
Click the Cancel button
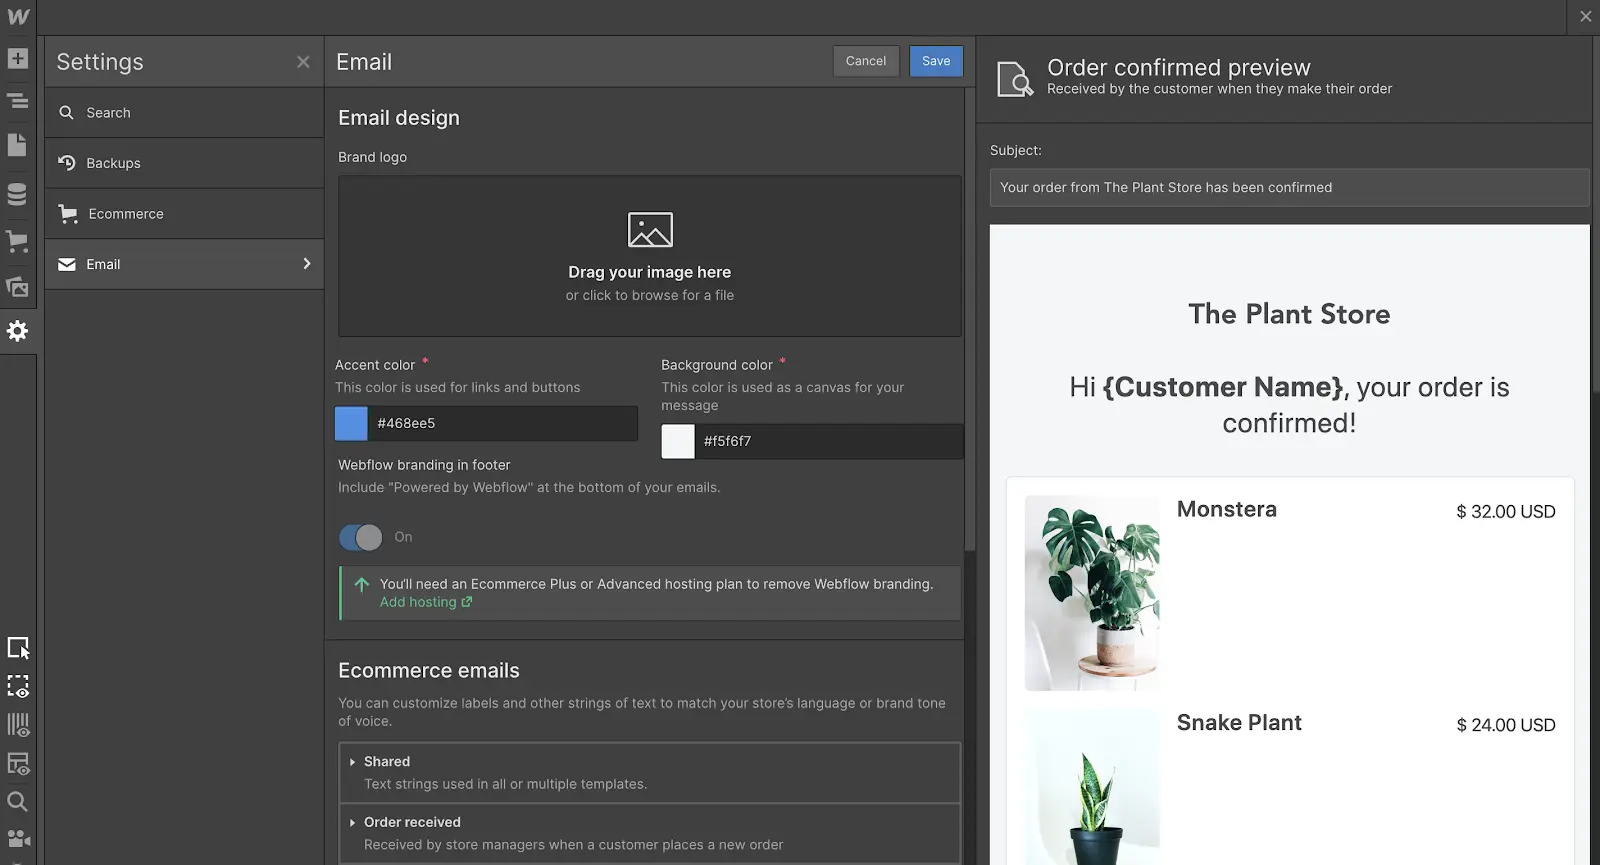pyautogui.click(x=866, y=61)
